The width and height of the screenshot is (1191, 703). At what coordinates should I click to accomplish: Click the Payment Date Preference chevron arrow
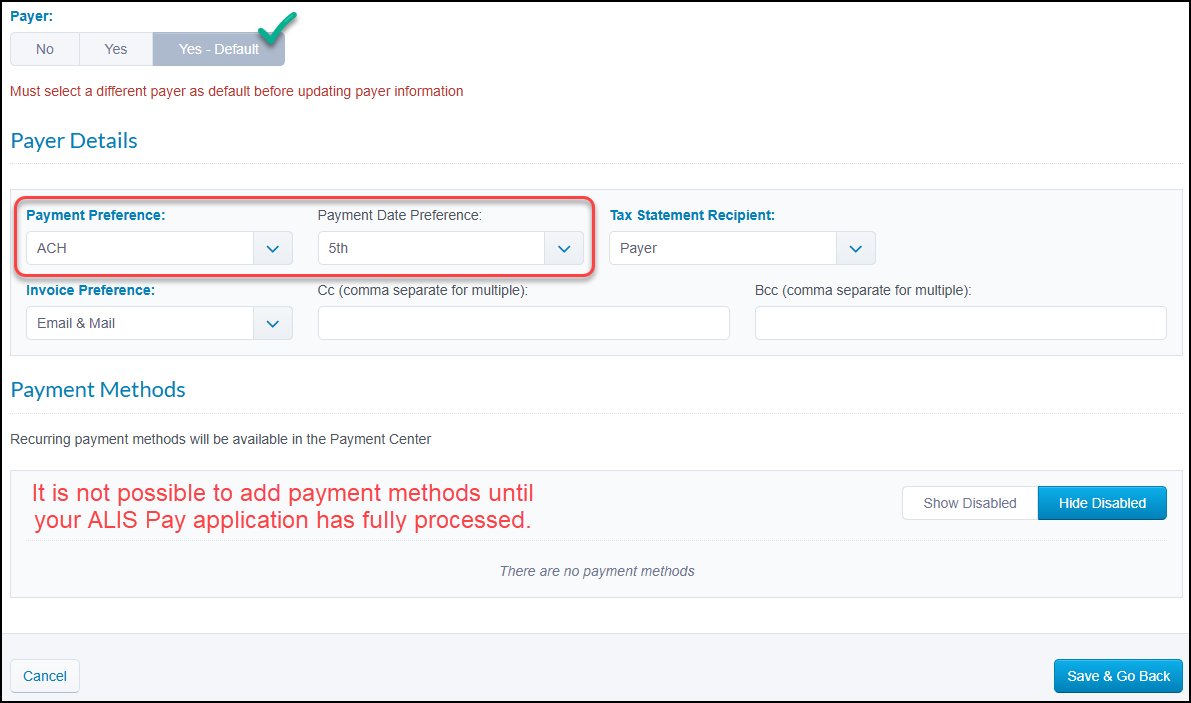tap(564, 248)
